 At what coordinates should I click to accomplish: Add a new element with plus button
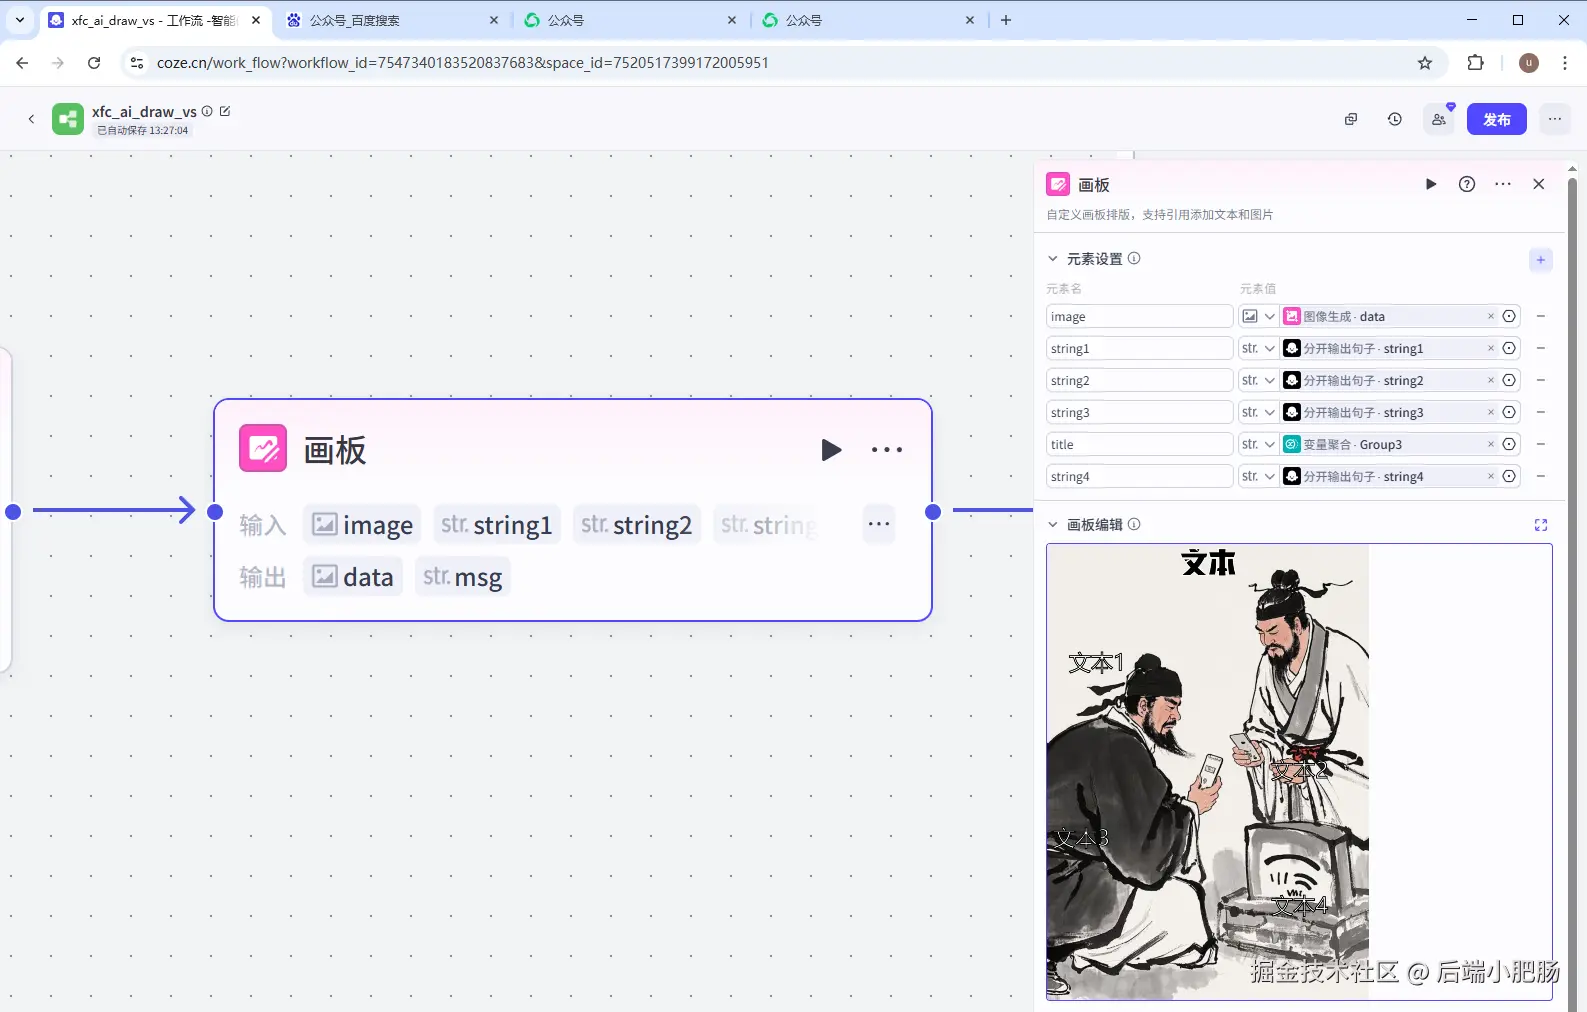click(x=1541, y=260)
